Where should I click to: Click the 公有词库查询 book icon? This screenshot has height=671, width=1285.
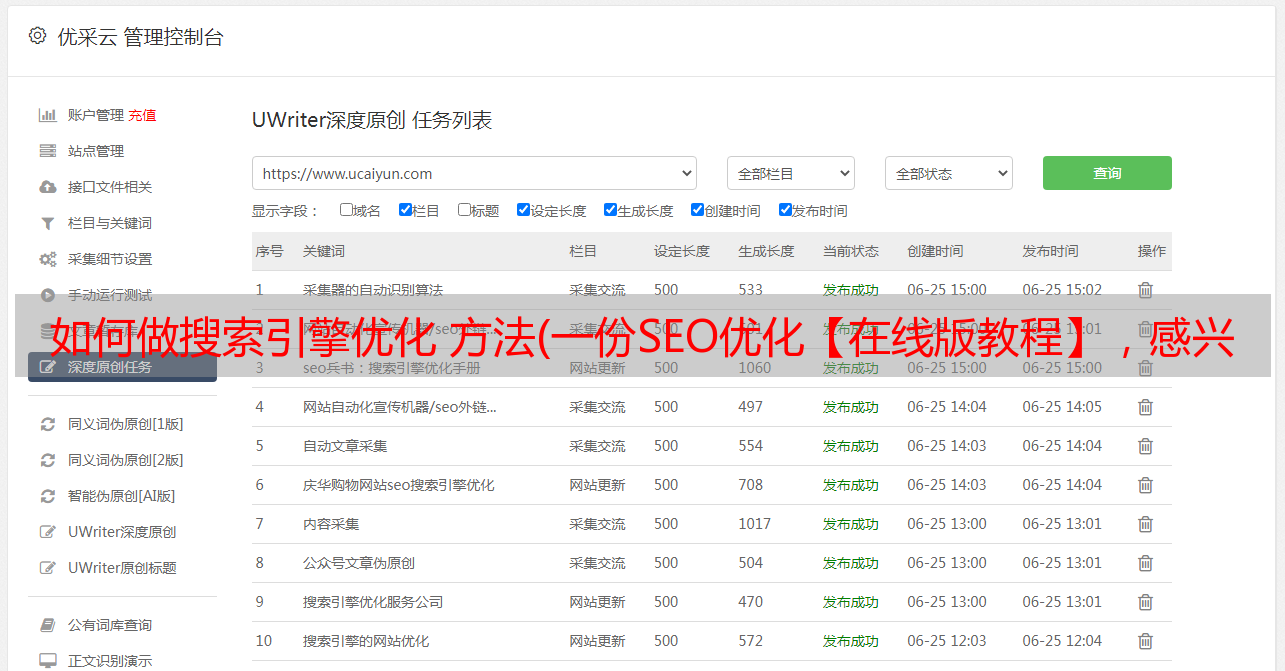[x=47, y=625]
